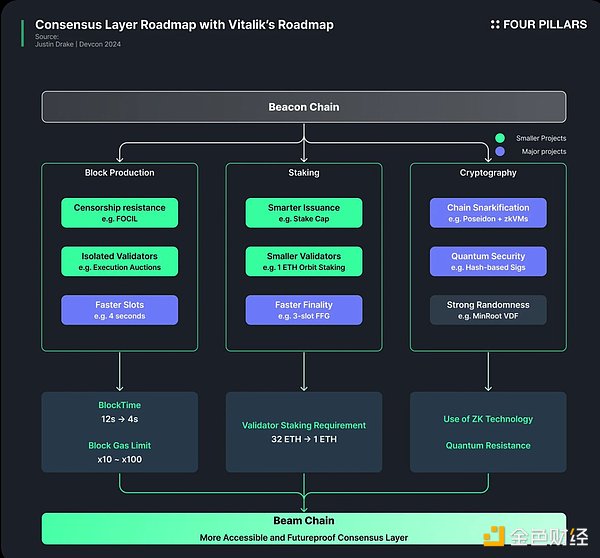Click the Use of ZK Technology text
Screen dimensions: 600x558
[488, 419]
